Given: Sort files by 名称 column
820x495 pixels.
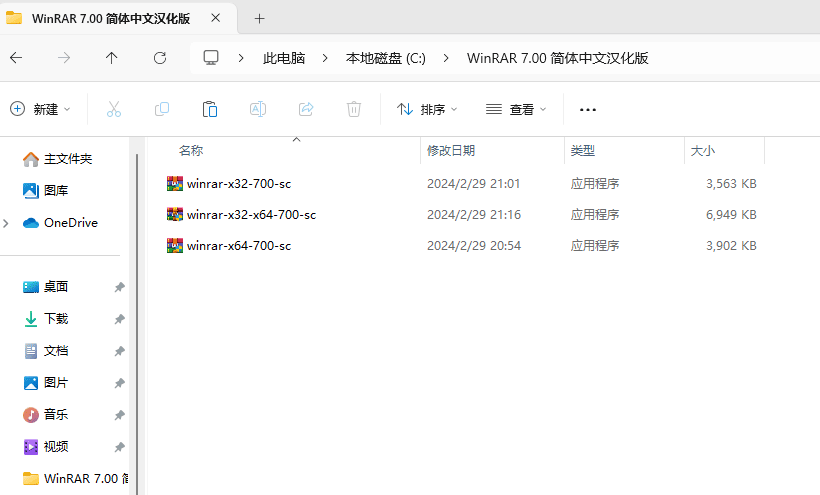Looking at the screenshot, I should click(191, 151).
